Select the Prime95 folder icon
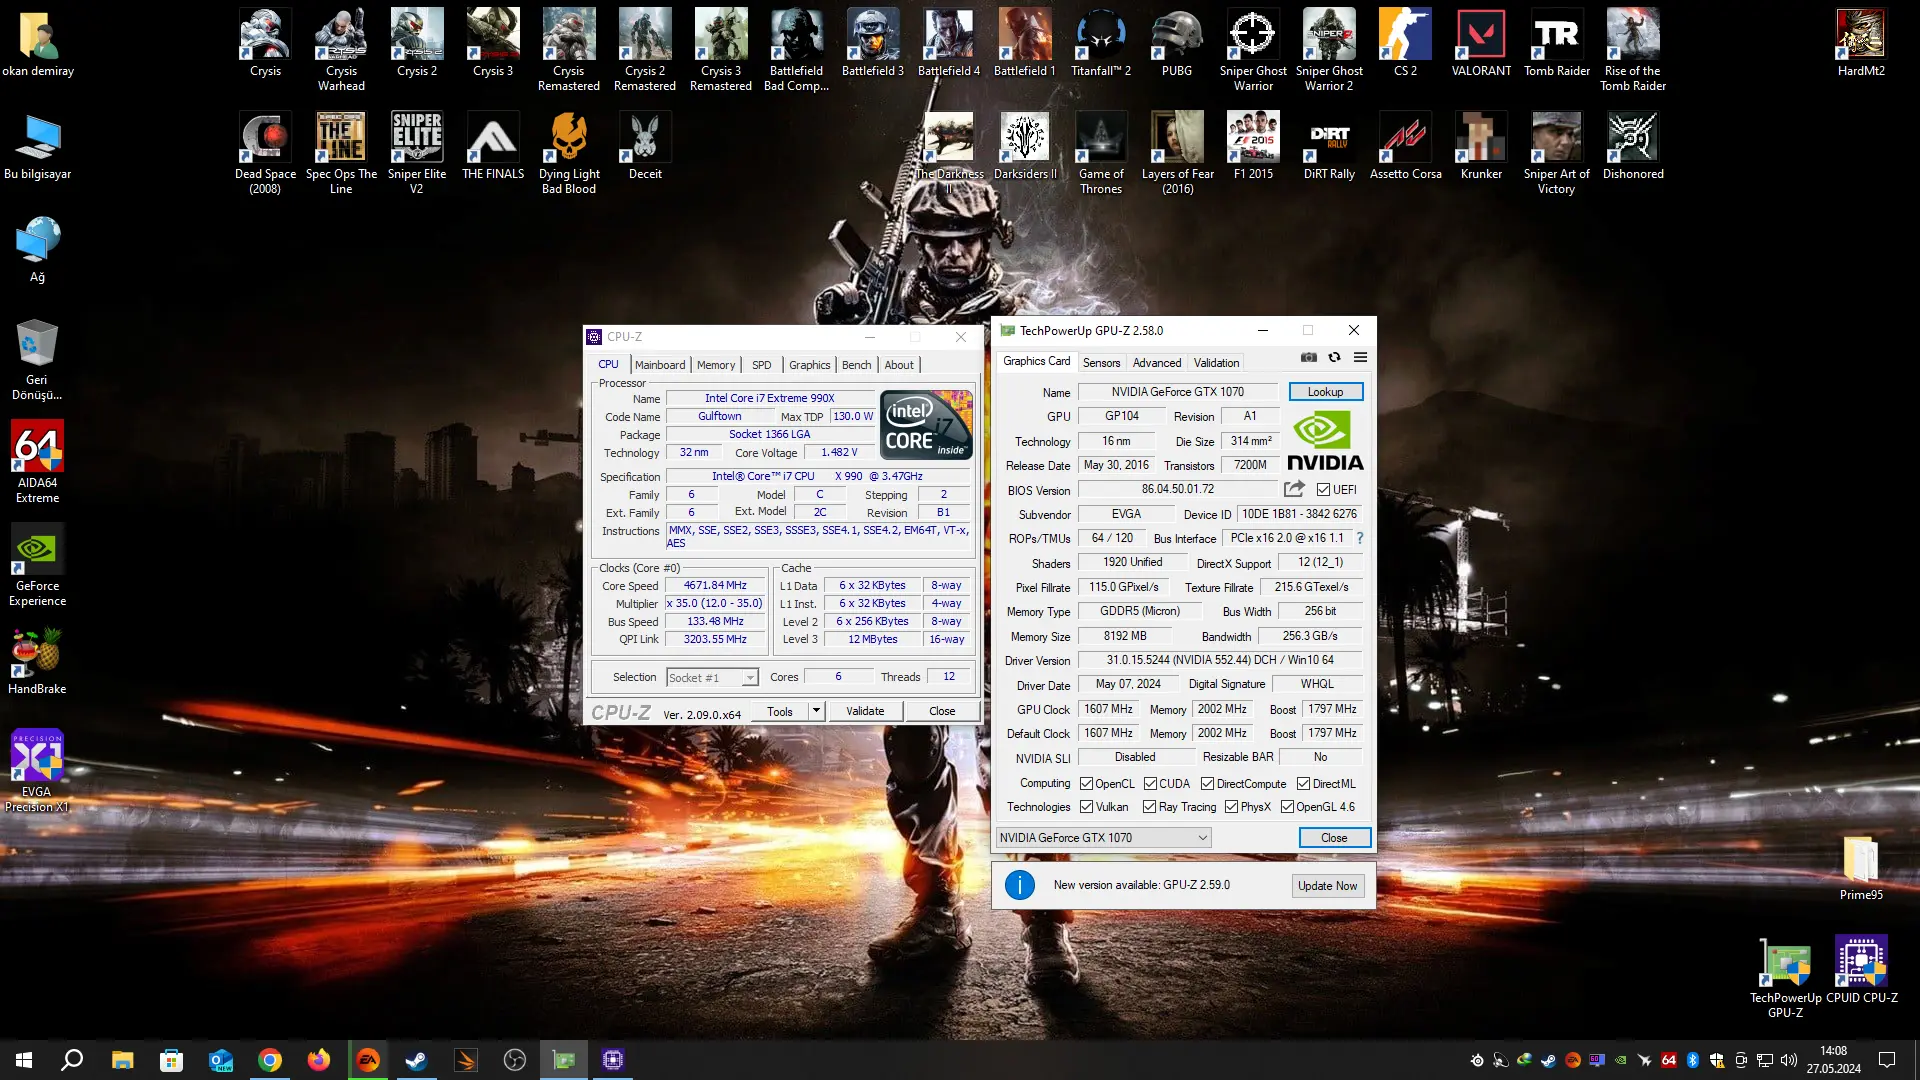Image resolution: width=1920 pixels, height=1080 pixels. tap(1861, 867)
